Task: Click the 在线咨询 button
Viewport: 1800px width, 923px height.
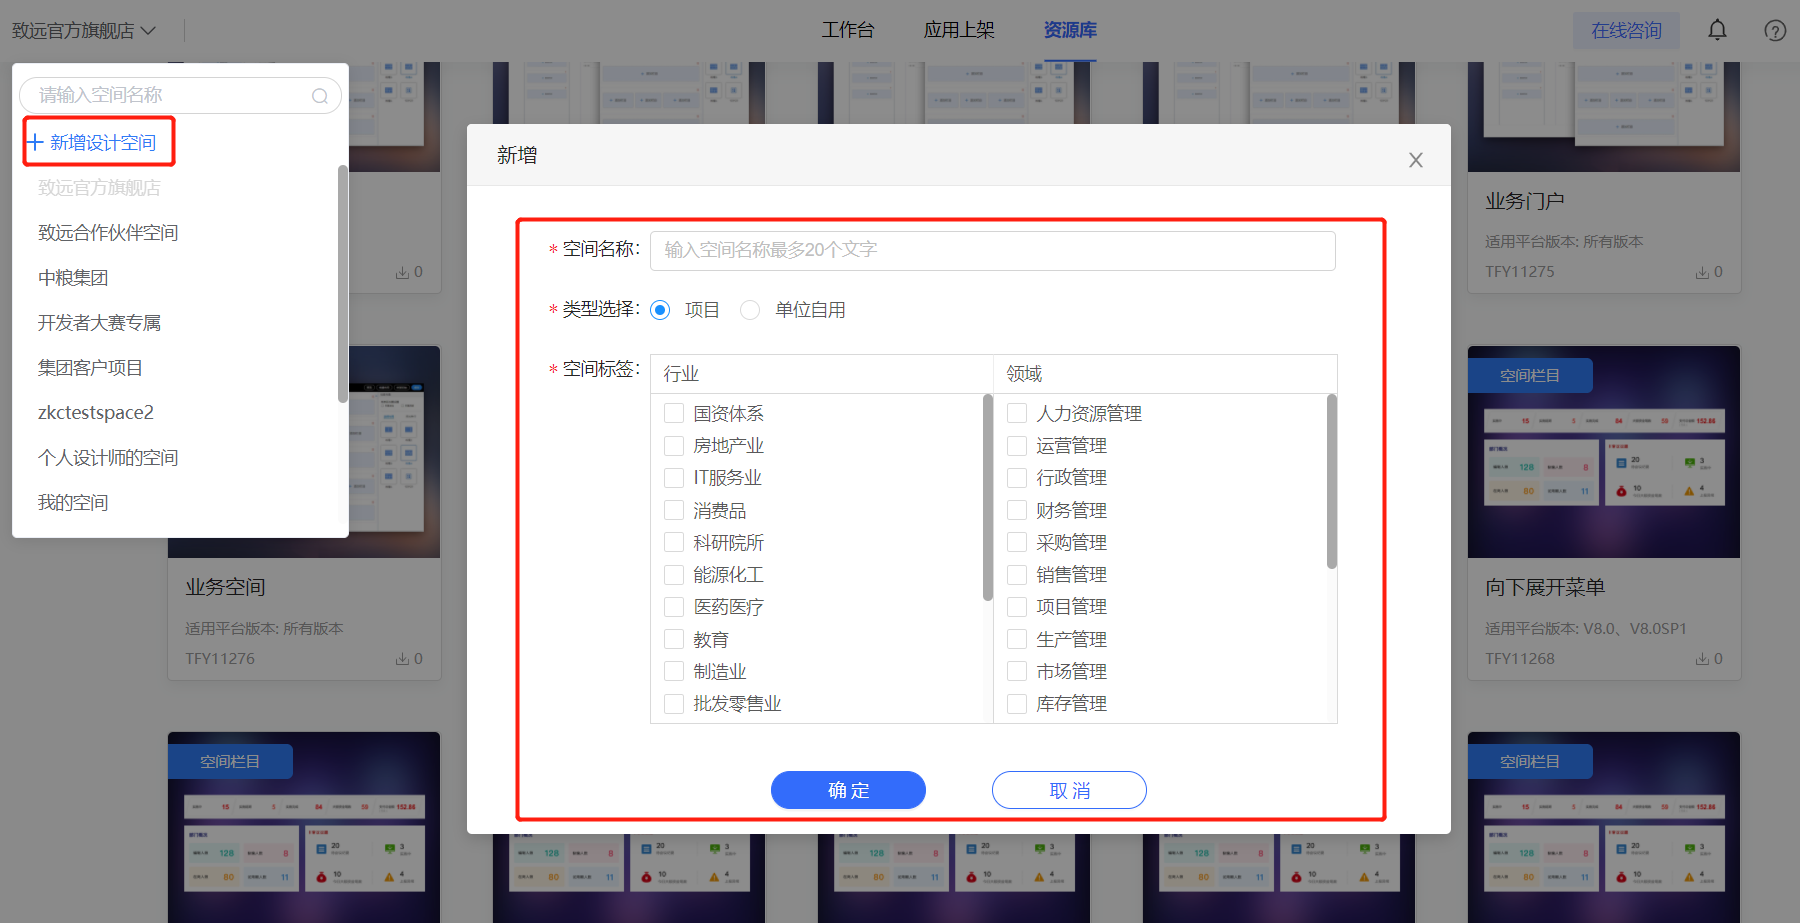Action: click(1626, 31)
